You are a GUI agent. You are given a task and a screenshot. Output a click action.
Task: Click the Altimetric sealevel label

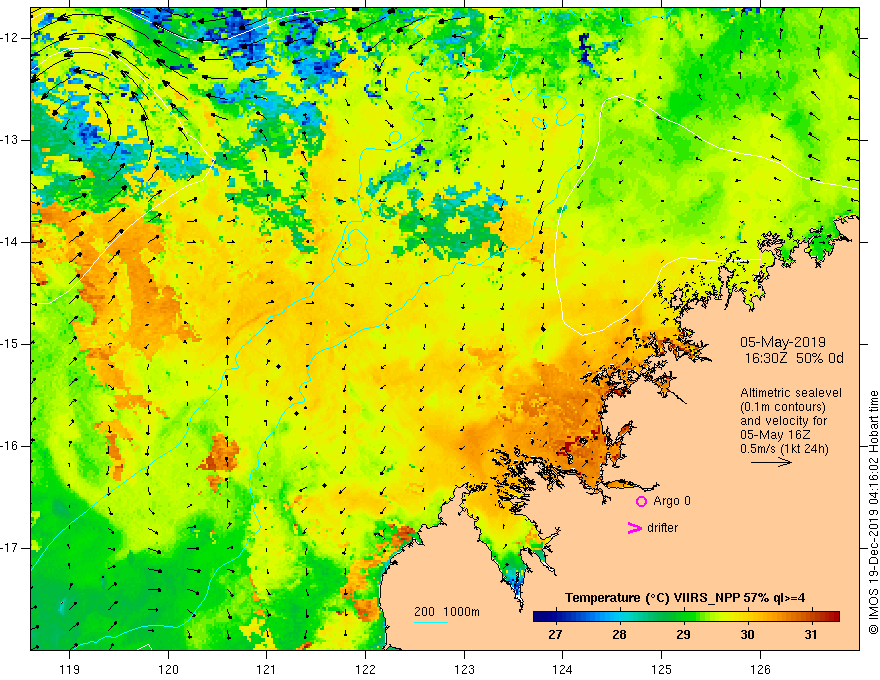[791, 393]
